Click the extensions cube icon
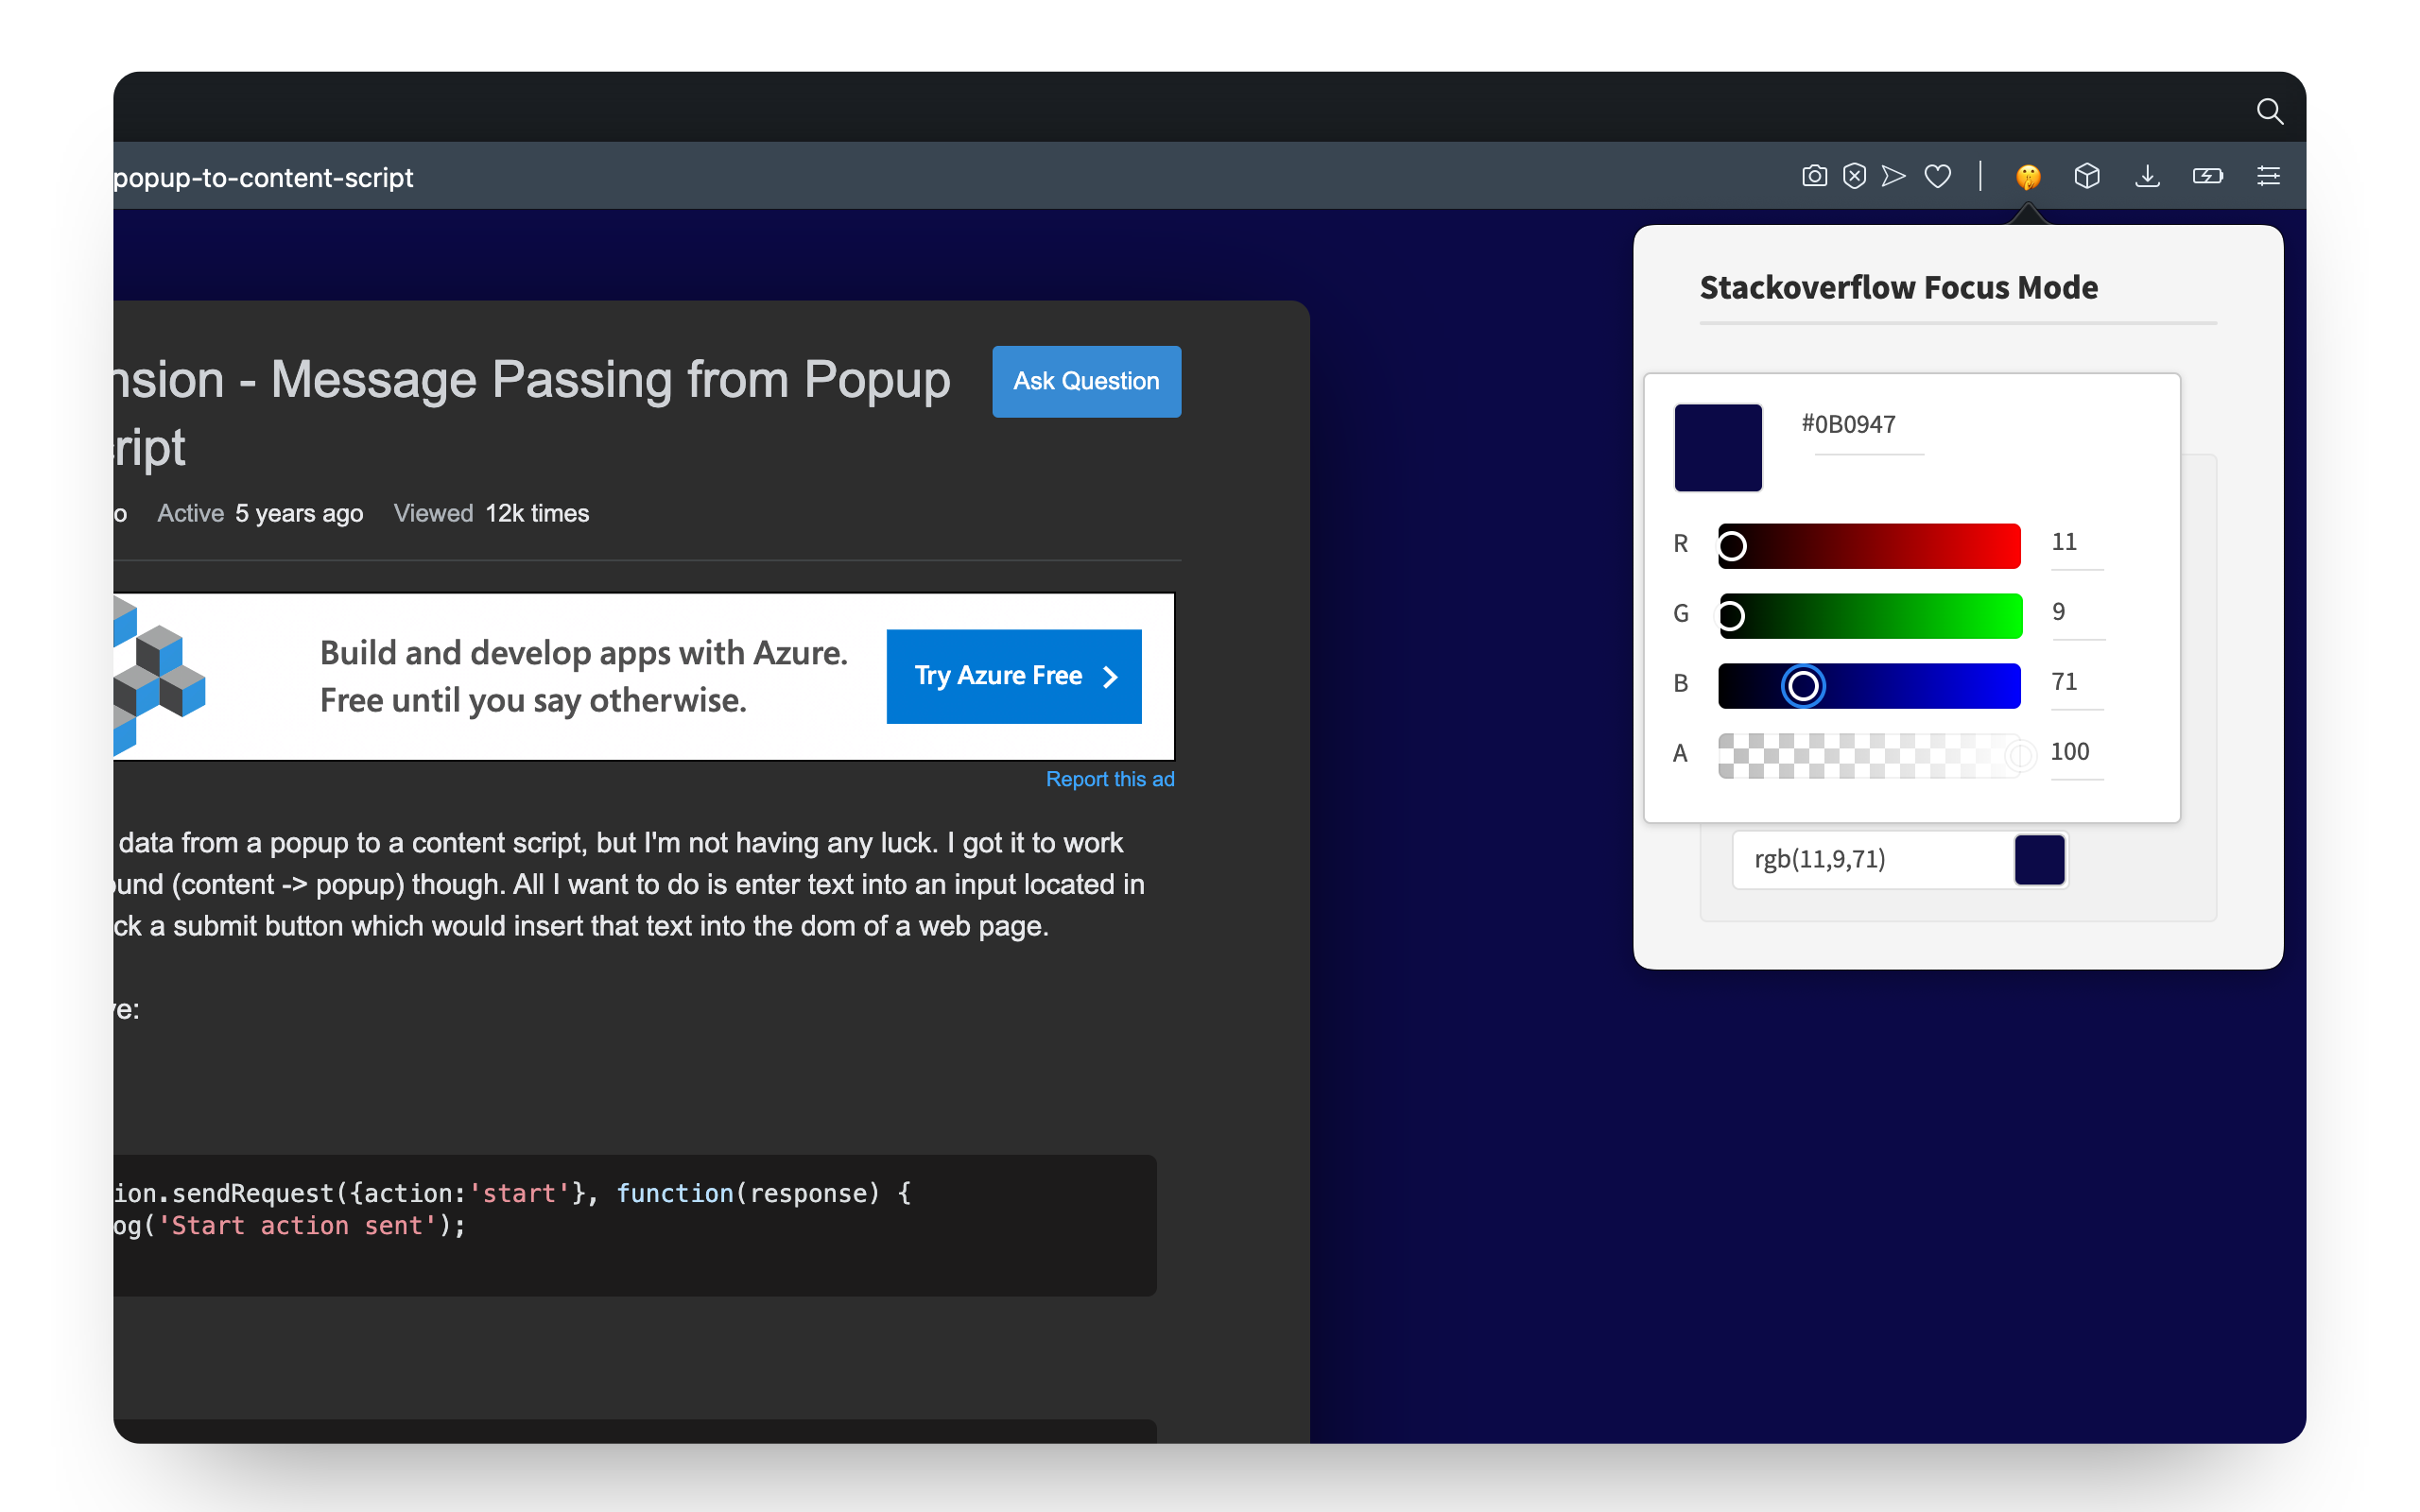Screen dimensions: 2420x1512 (2086, 177)
